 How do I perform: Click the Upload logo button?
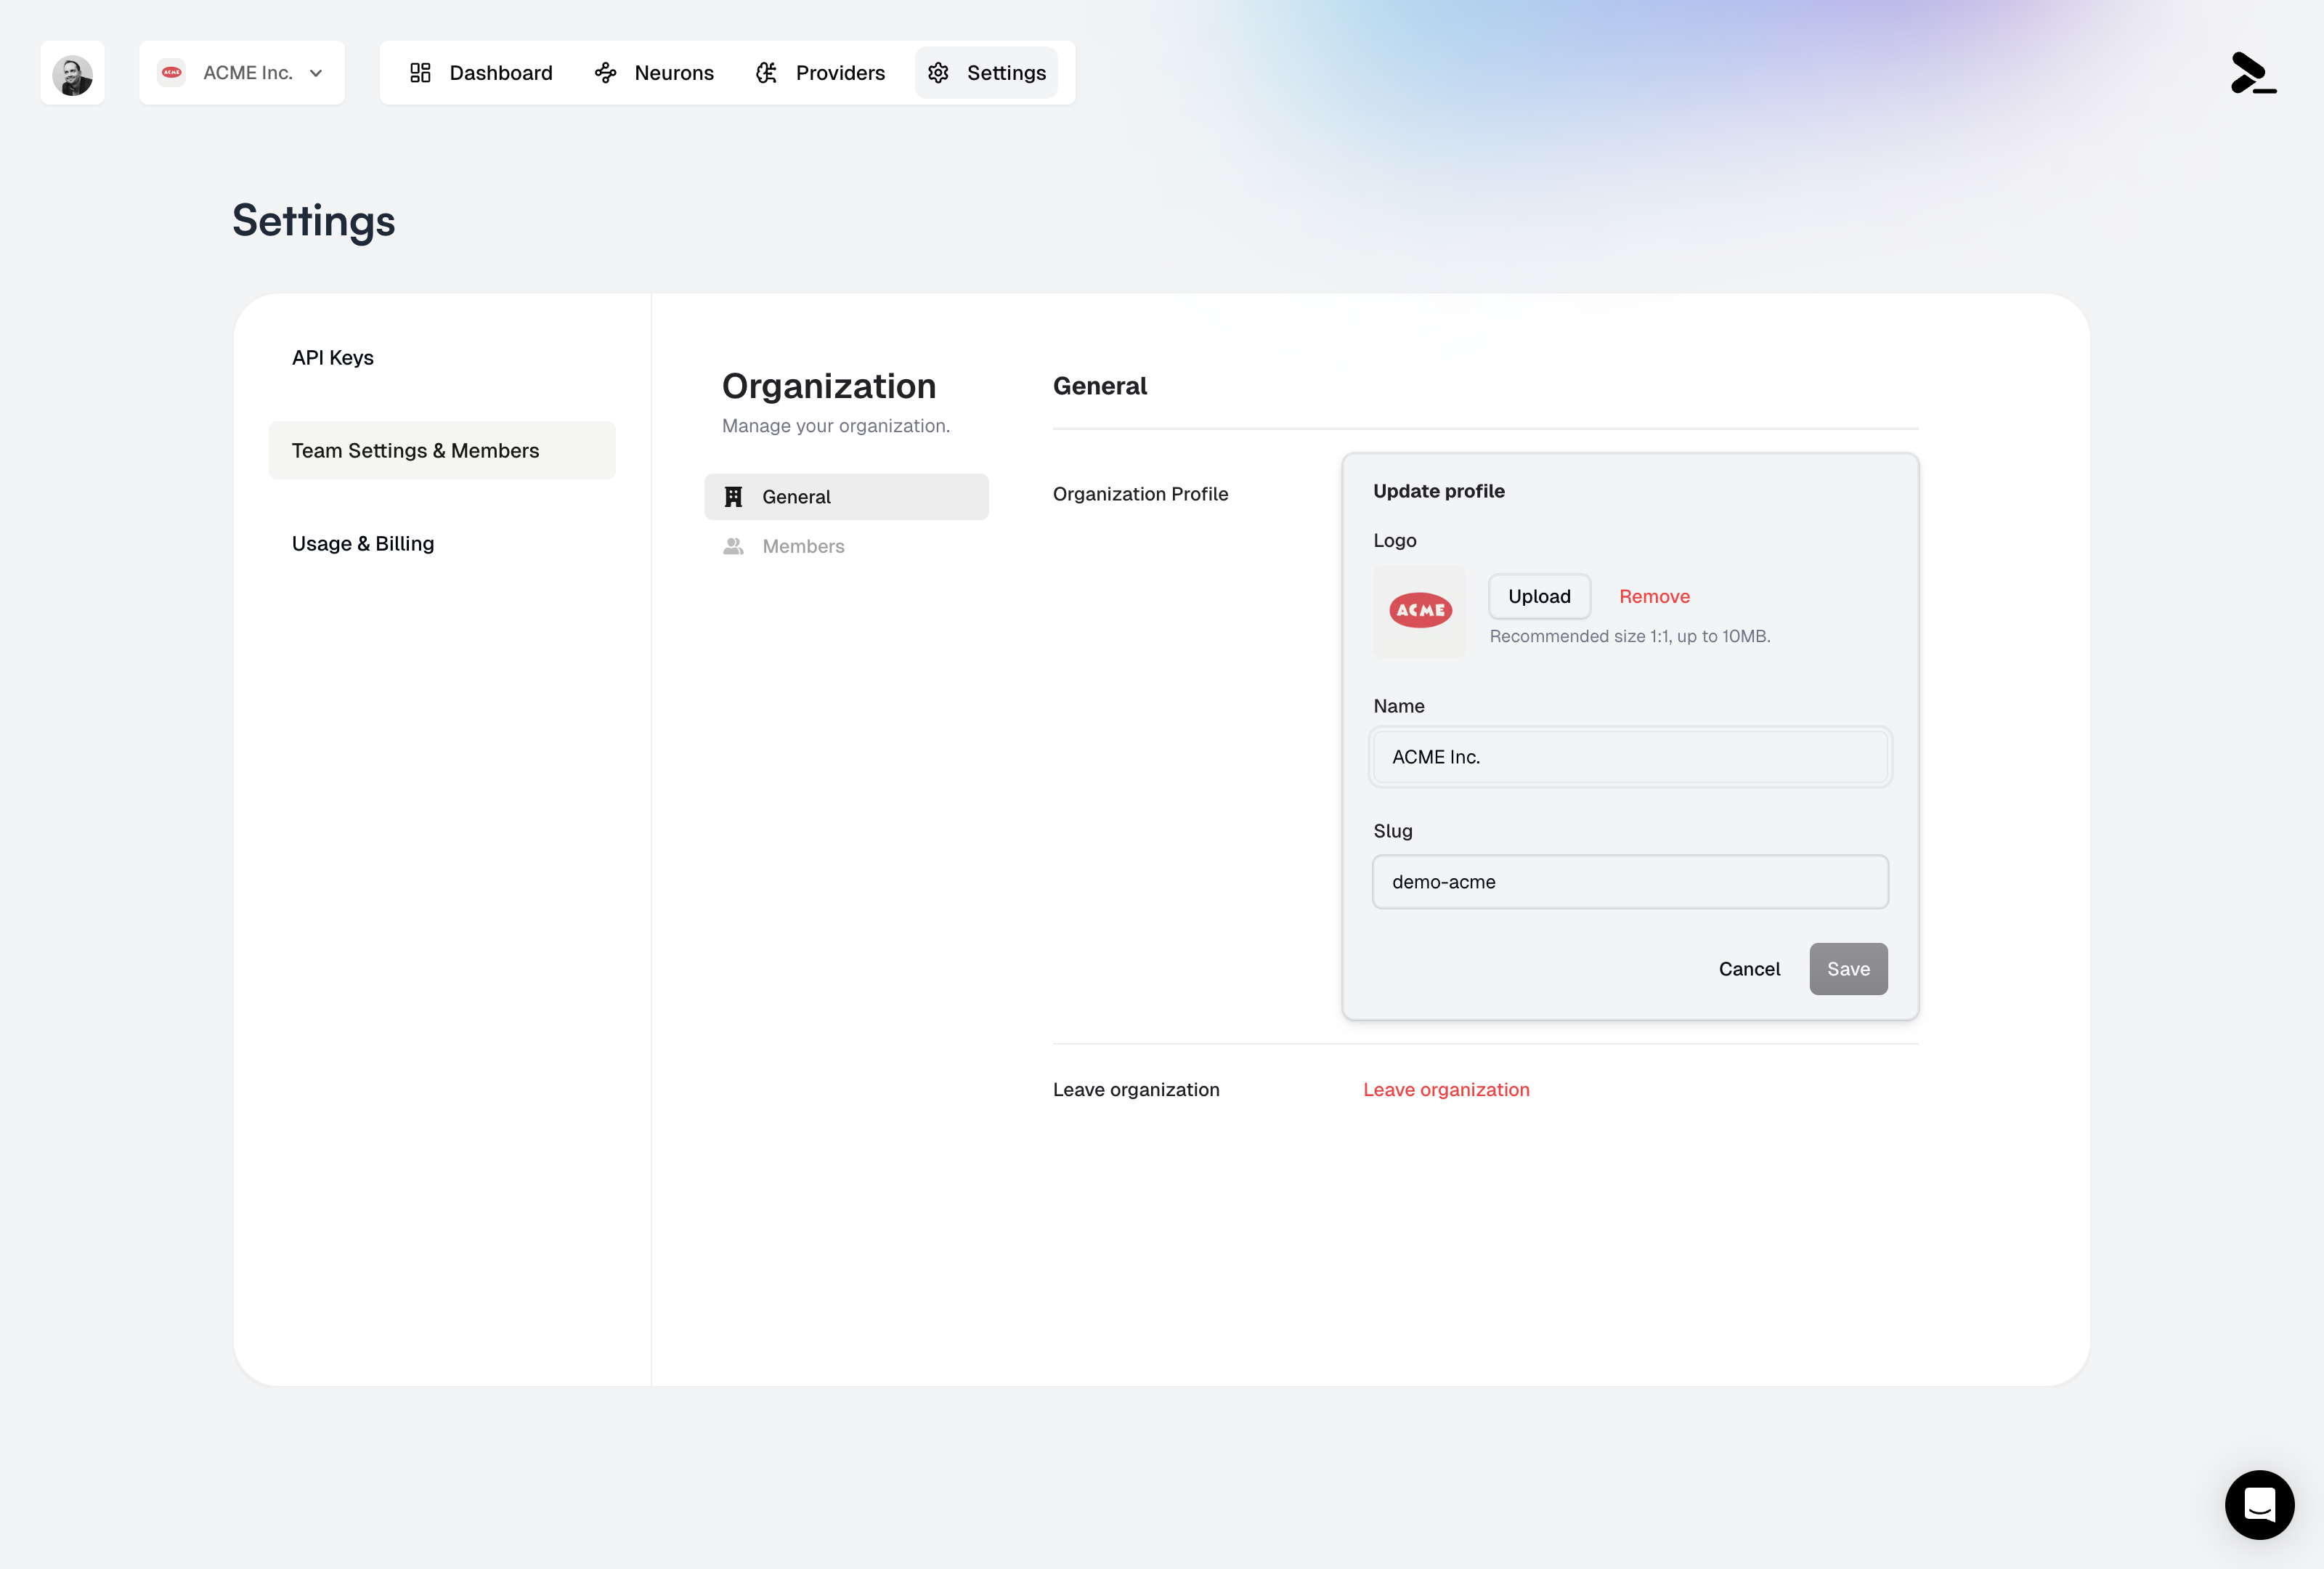pos(1539,597)
